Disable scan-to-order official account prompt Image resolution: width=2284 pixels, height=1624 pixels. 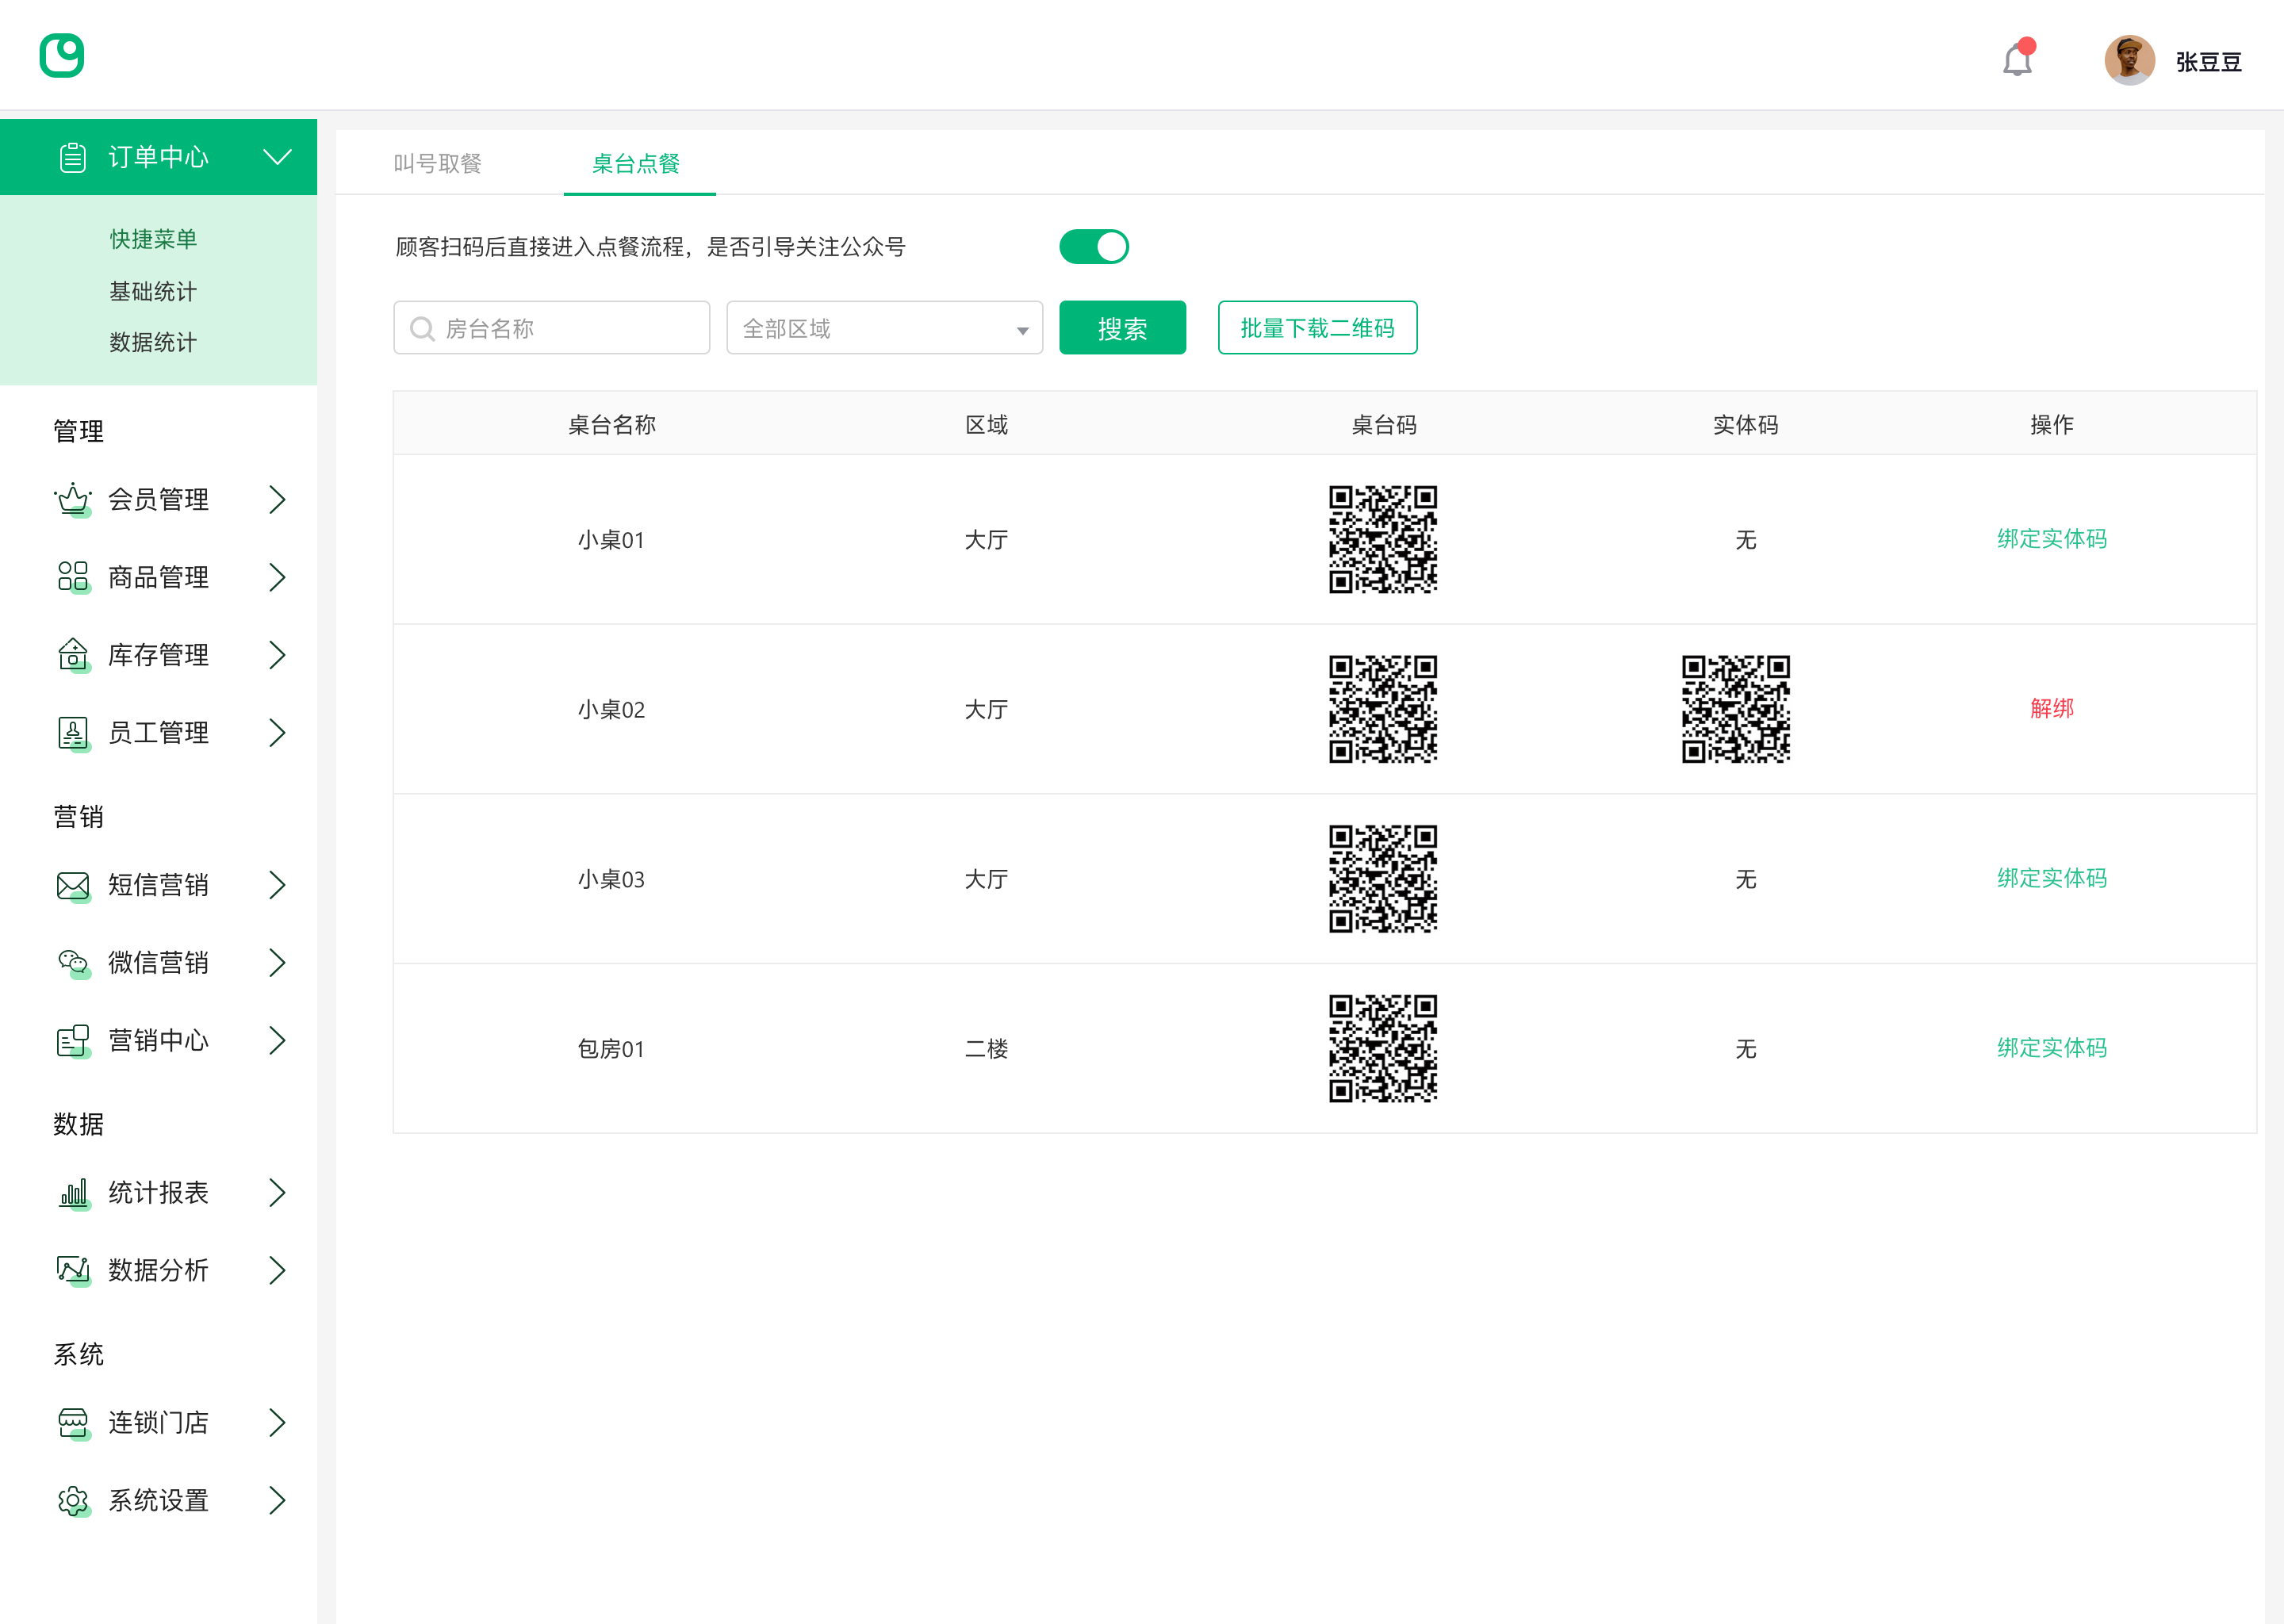click(1094, 246)
